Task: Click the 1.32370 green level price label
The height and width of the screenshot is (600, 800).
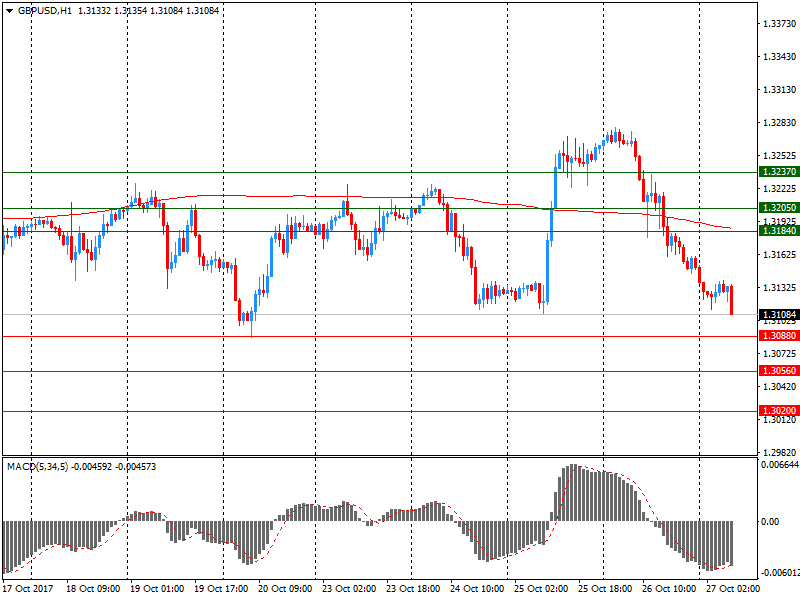Action: [x=779, y=172]
